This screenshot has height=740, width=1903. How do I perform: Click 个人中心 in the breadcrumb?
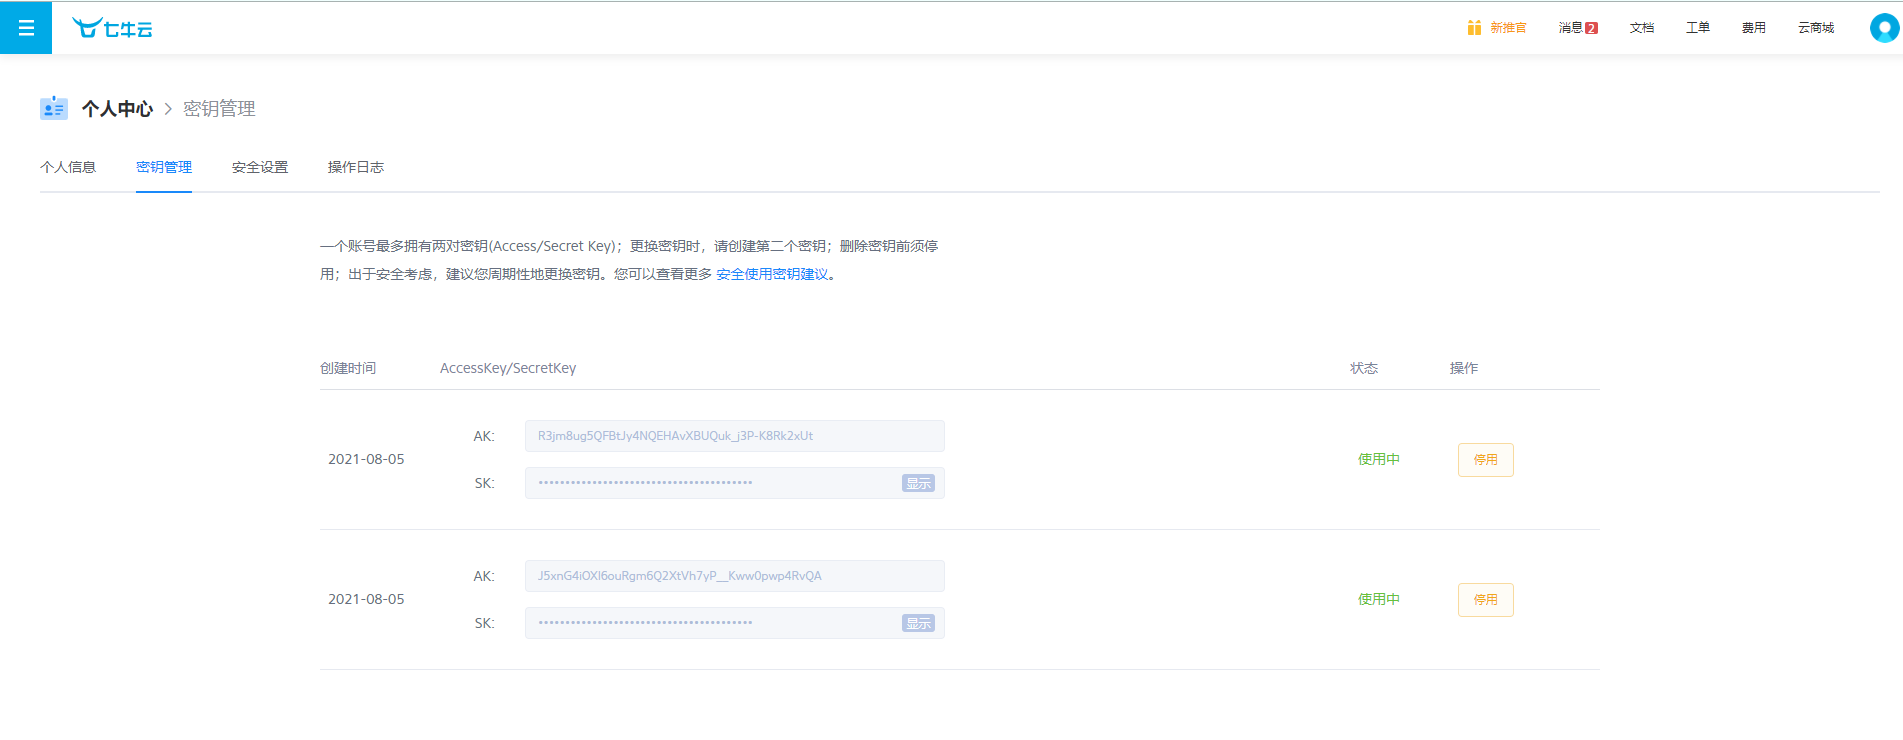coord(117,108)
